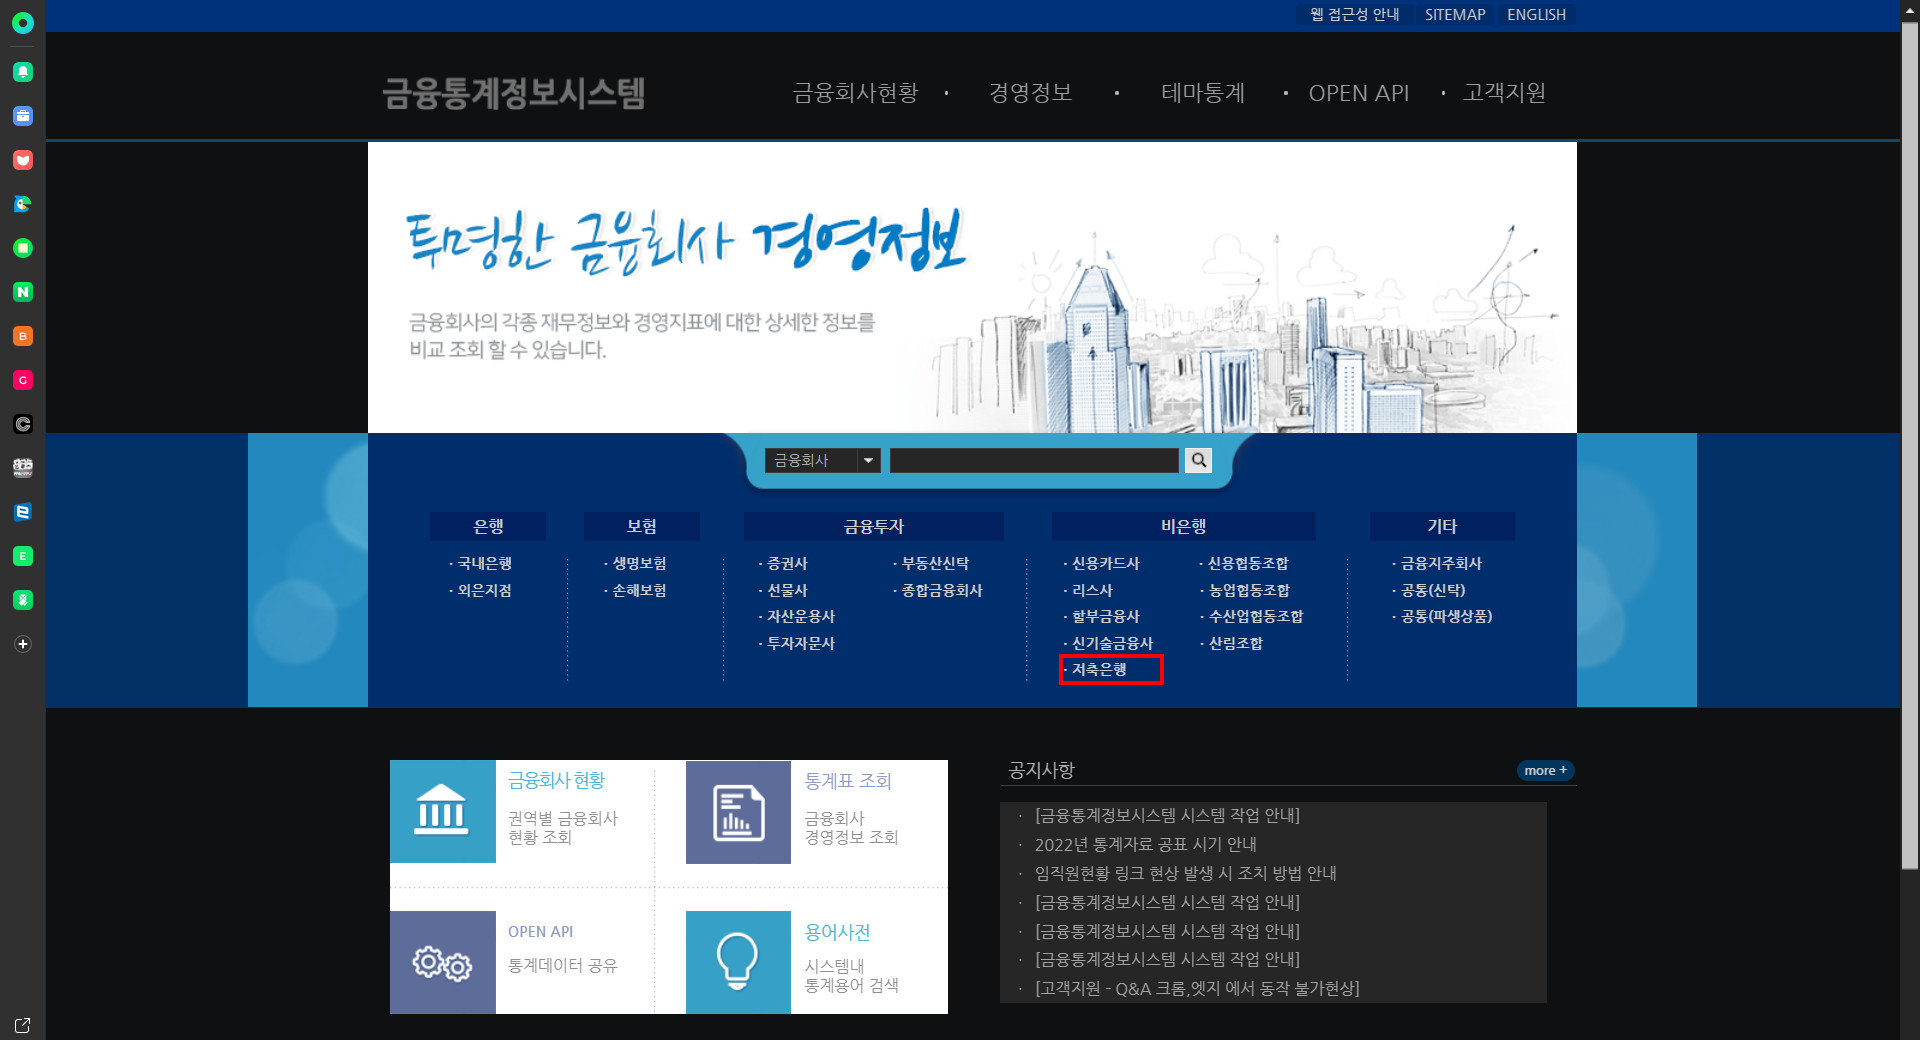1920x1040 pixels.
Task: Open the 금융회사 search type dropdown
Action: 822,460
